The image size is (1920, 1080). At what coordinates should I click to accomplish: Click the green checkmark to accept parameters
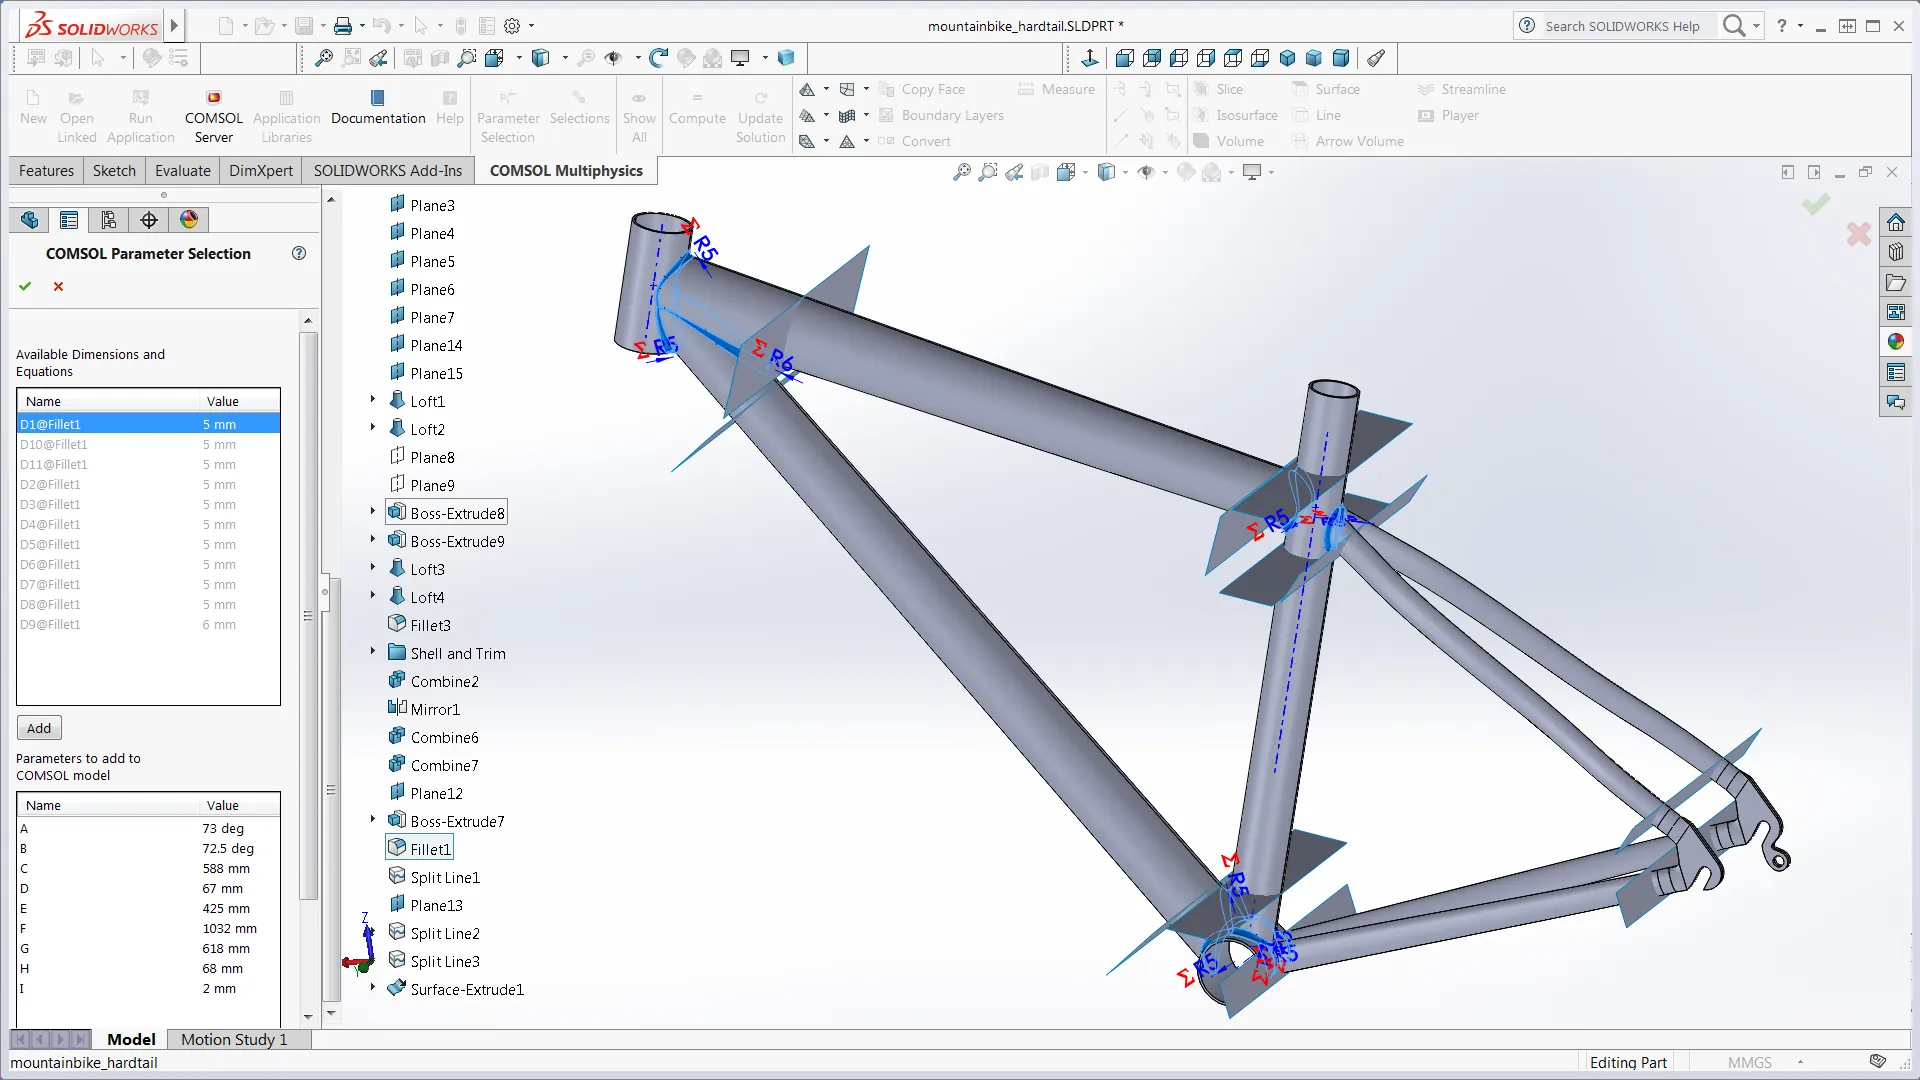coord(25,287)
